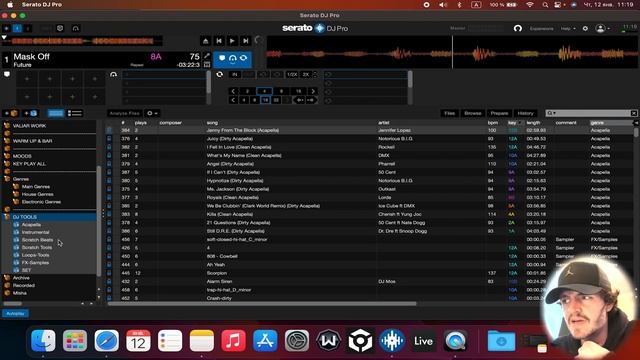Switch the library to the list view icon

[75, 113]
